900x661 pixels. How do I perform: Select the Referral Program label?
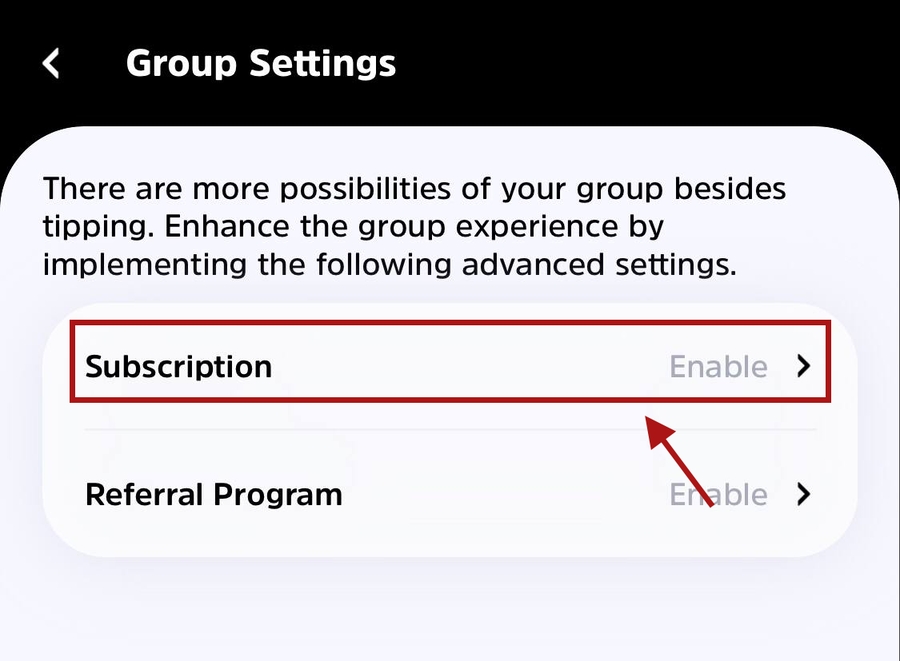tap(214, 494)
